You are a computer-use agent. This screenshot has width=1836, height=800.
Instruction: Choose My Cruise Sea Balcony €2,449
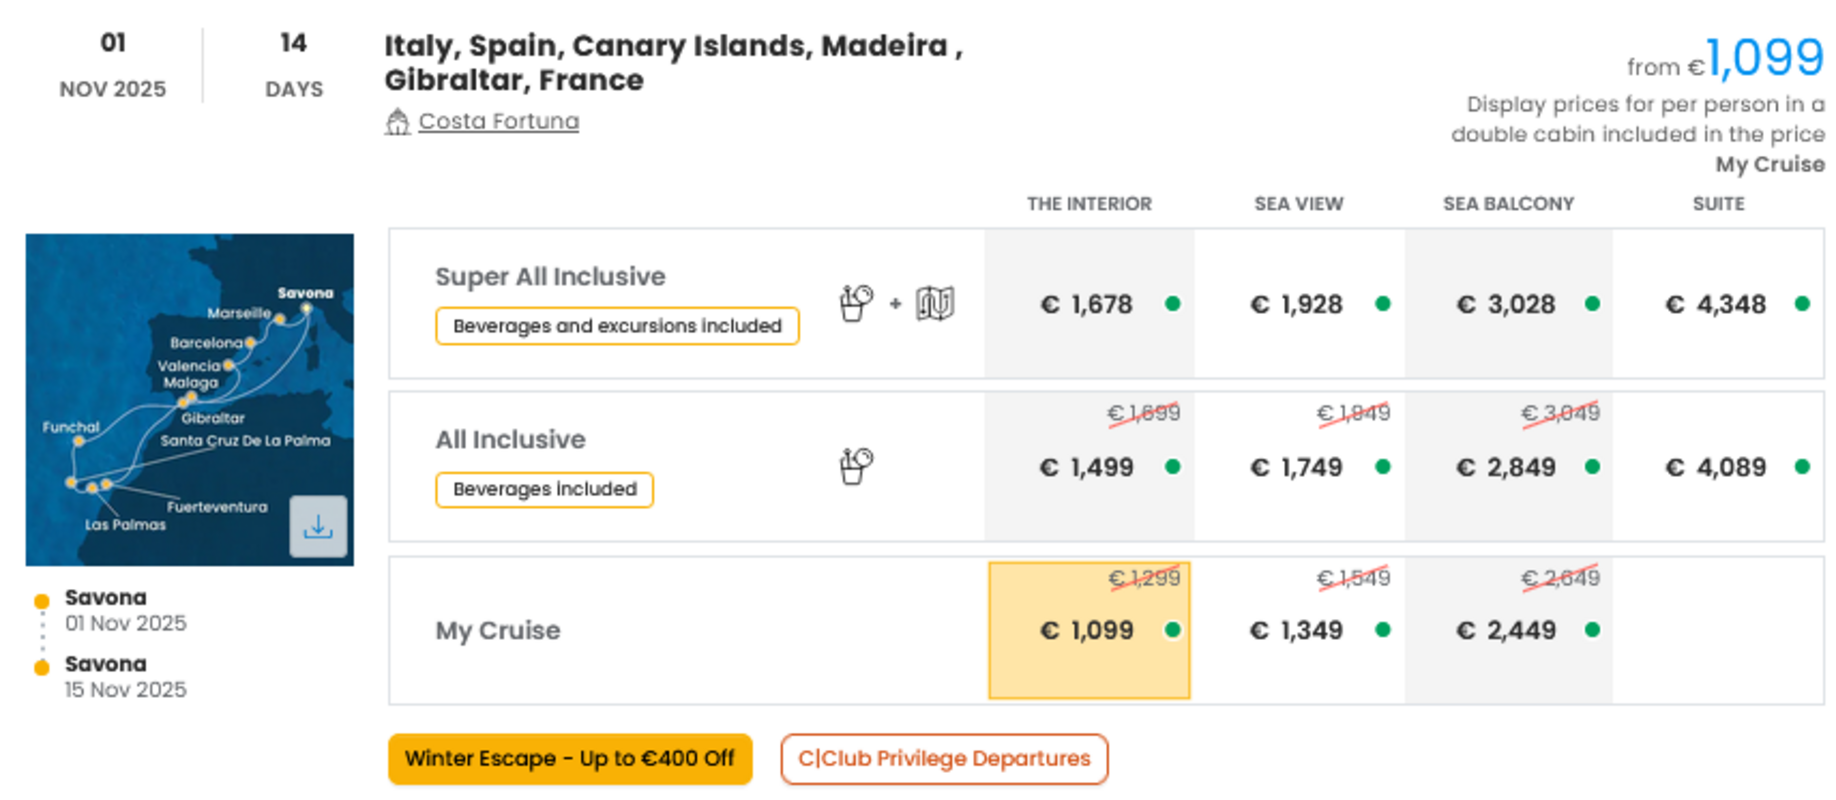pos(1508,630)
